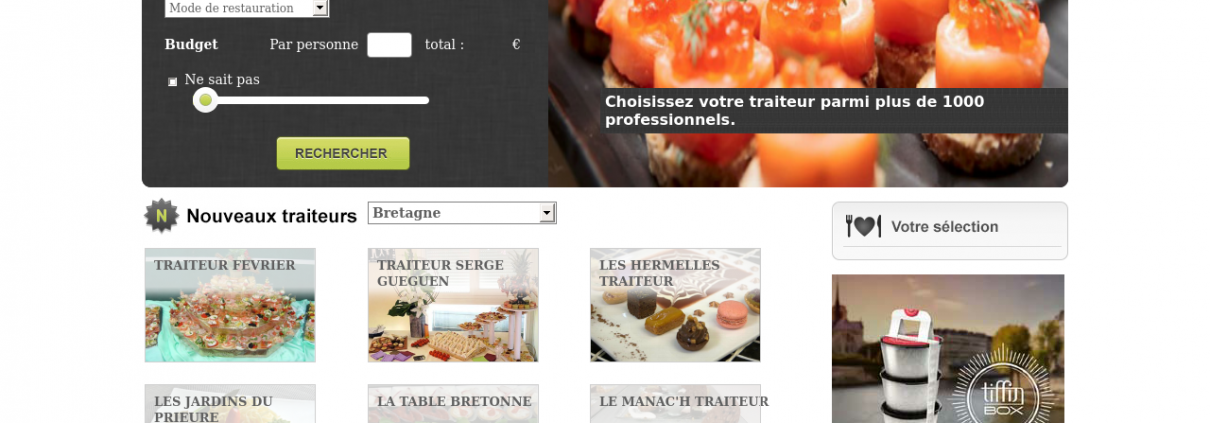Toggle the Ne sait pas checkbox

pos(172,81)
